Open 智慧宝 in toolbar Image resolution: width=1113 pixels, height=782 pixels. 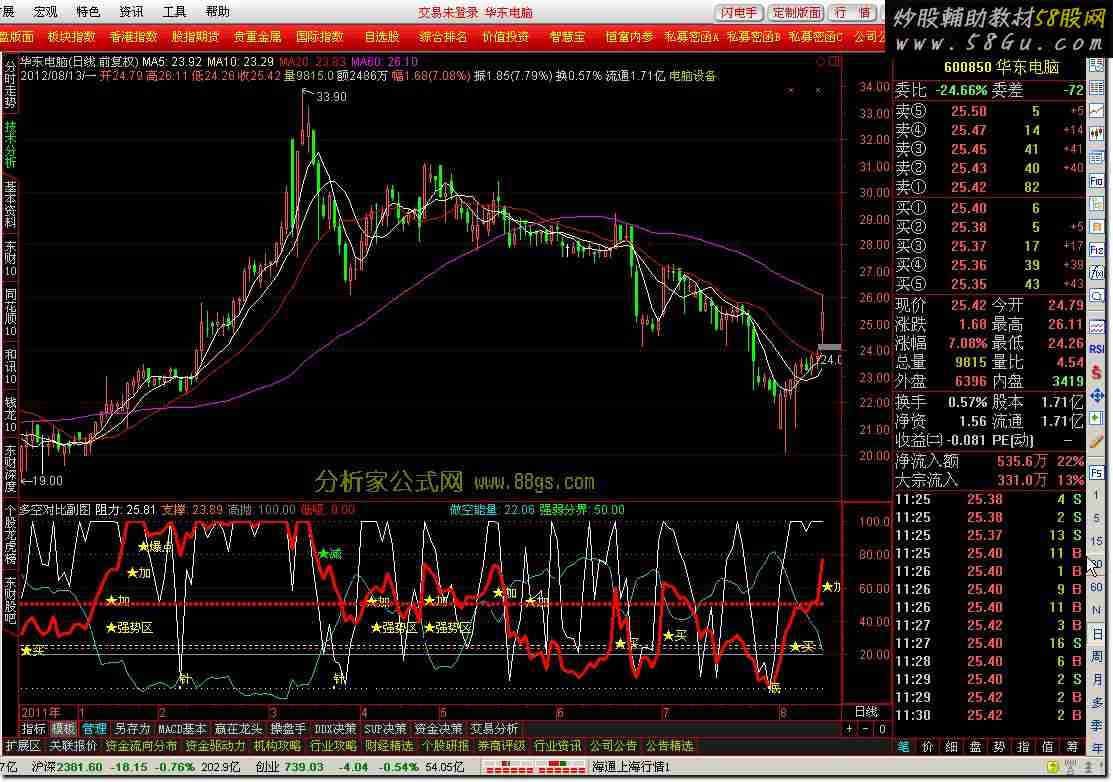[x=567, y=37]
